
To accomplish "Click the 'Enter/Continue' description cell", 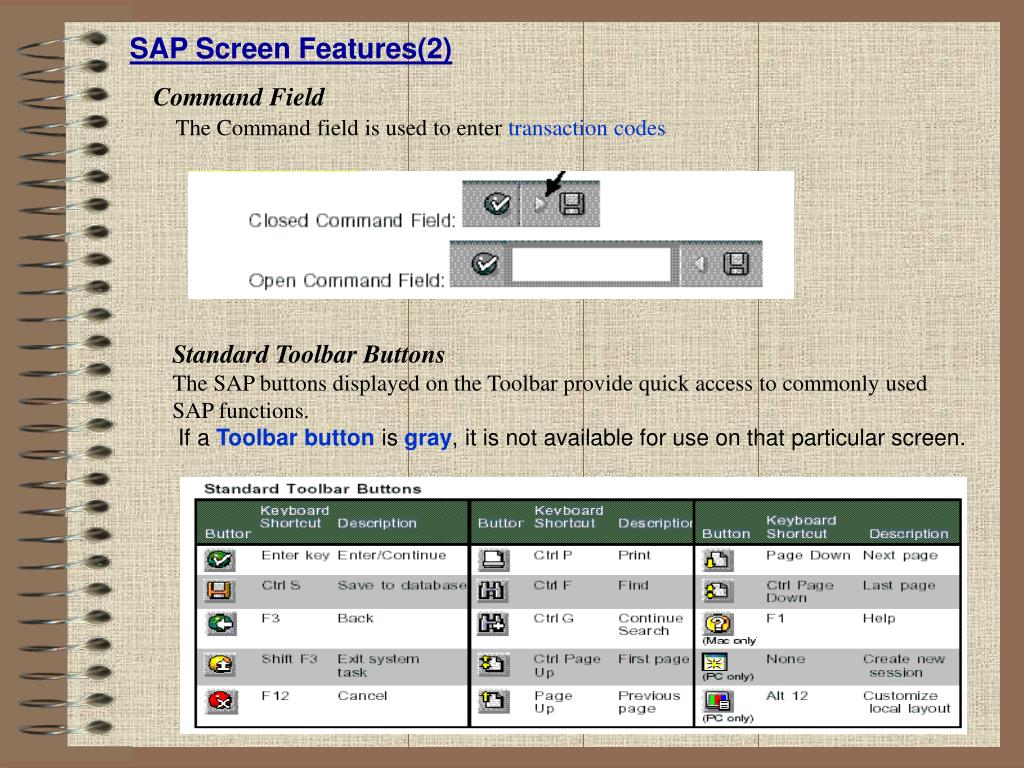I will coord(392,555).
